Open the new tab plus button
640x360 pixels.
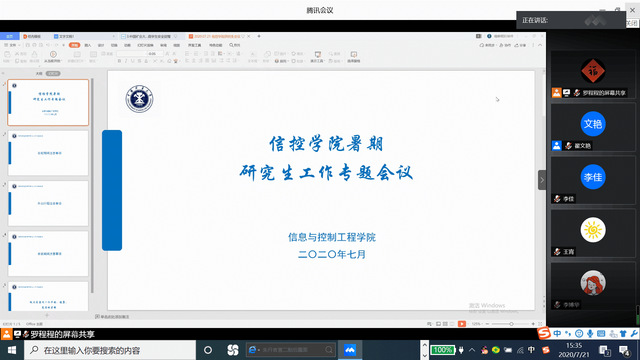click(x=259, y=36)
